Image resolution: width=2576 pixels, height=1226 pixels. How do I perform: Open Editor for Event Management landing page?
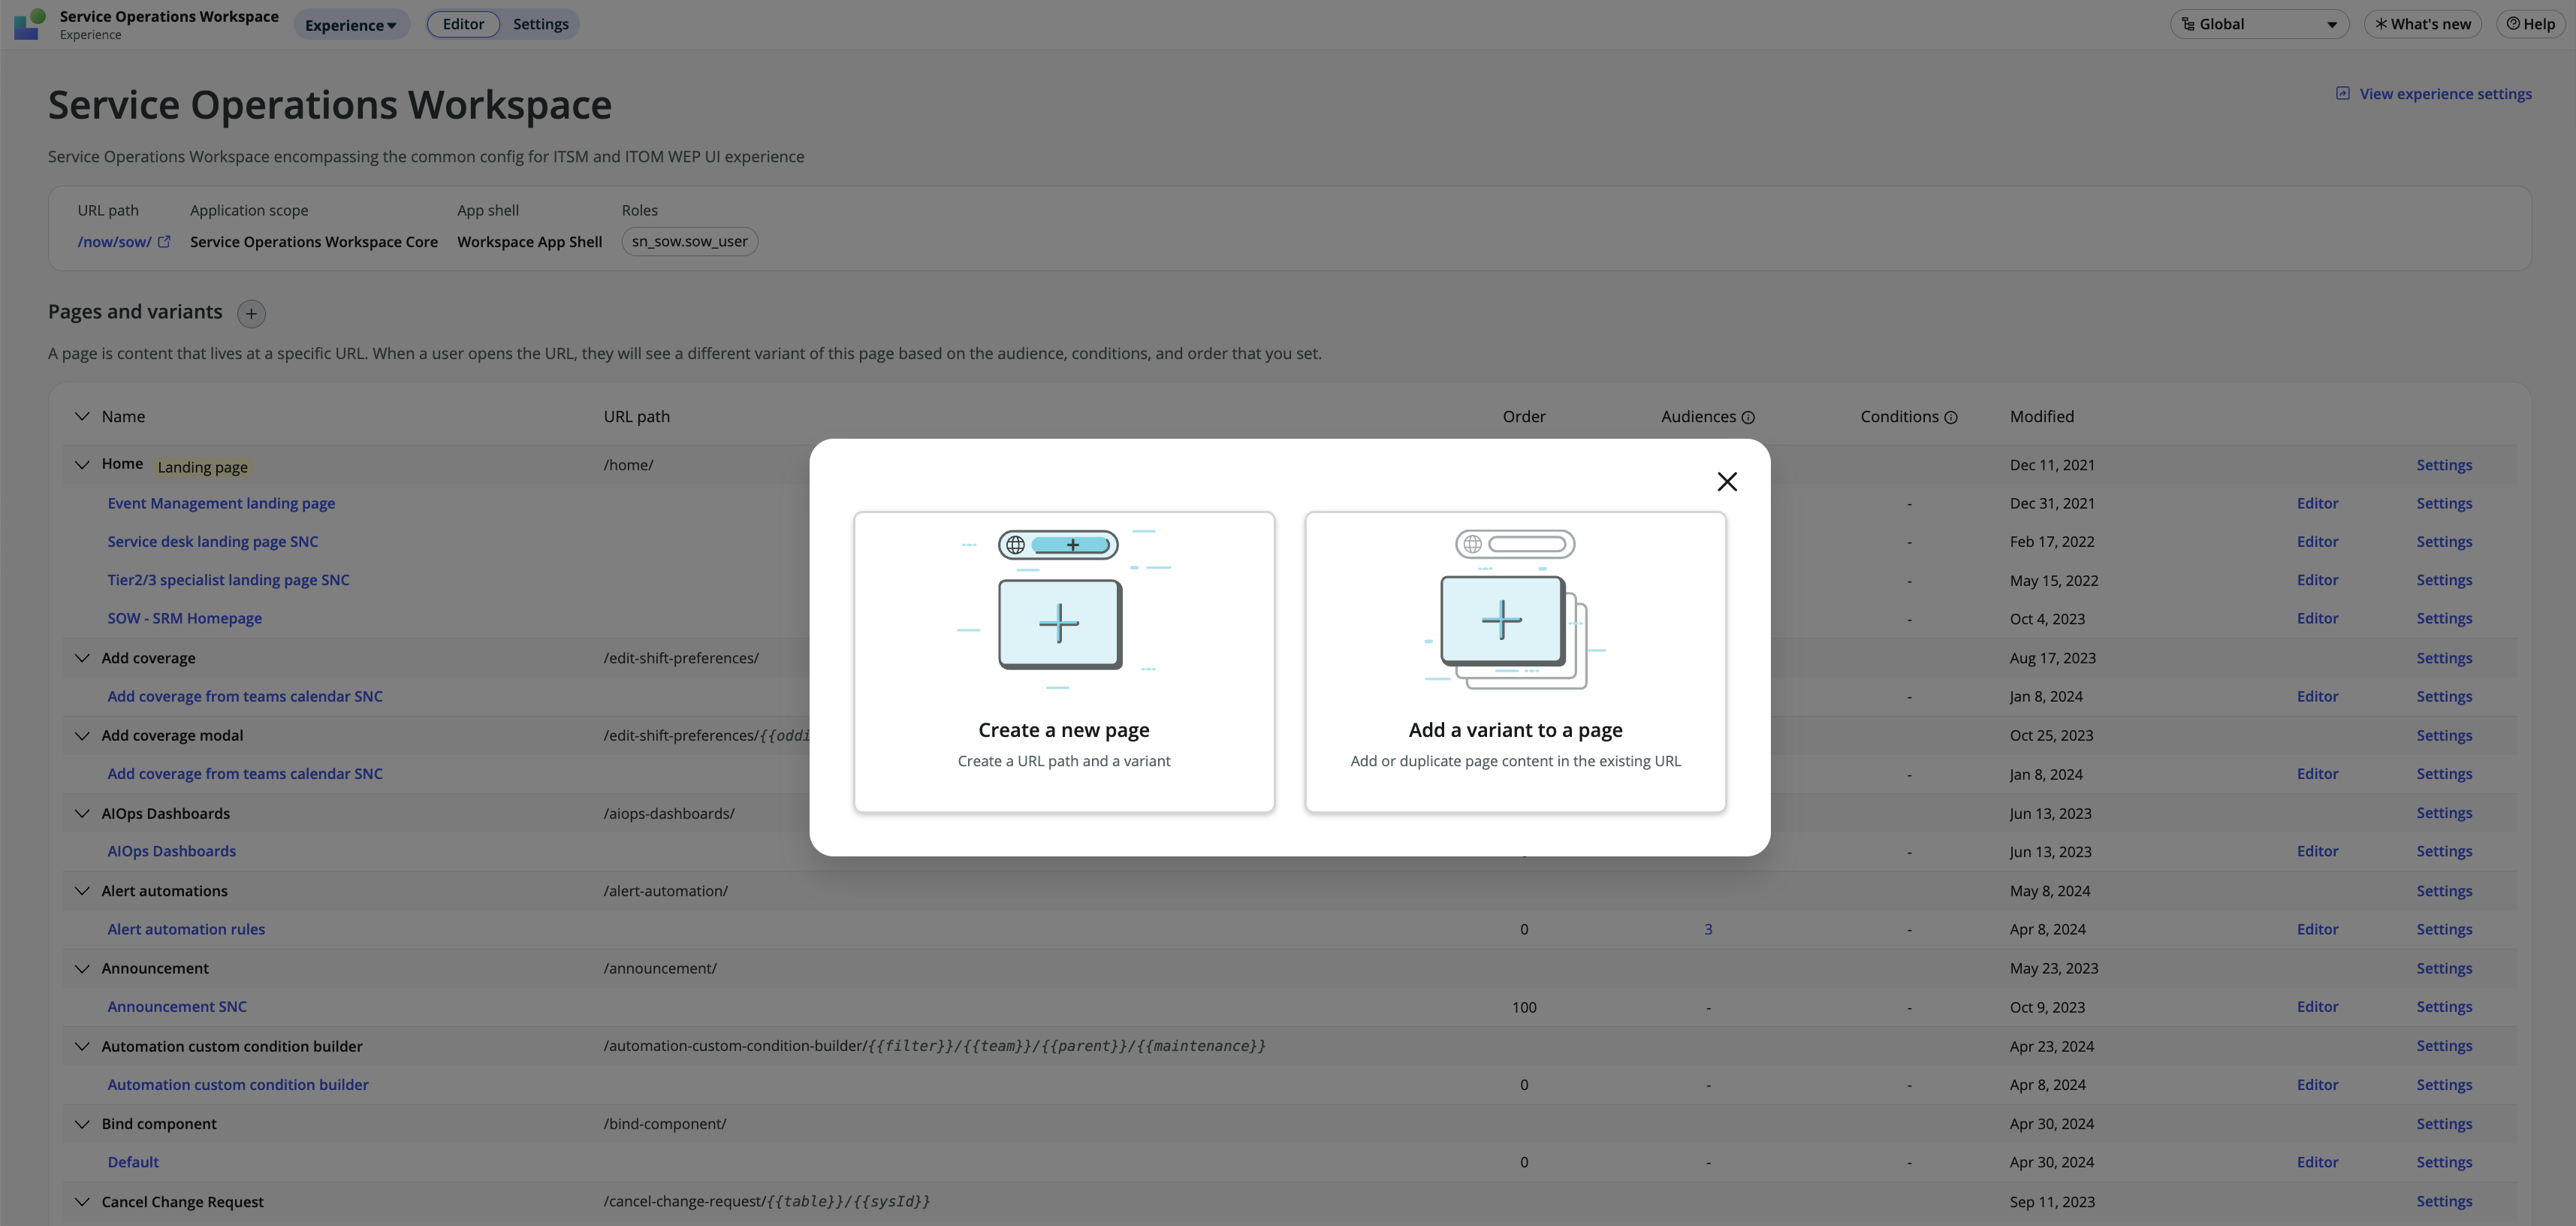point(2317,504)
